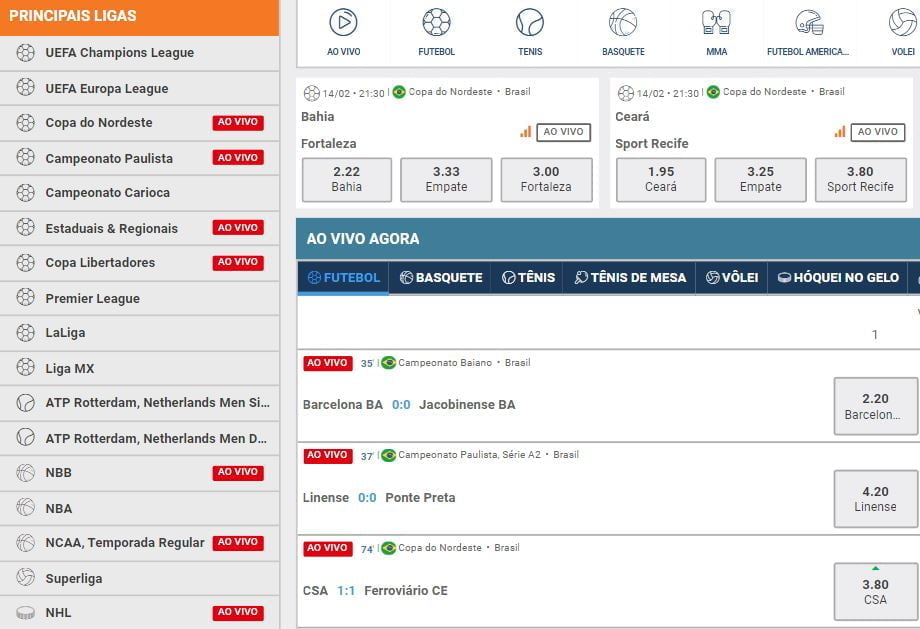Pick Empate at 3.25 odds
Image resolution: width=920 pixels, height=629 pixels.
(x=760, y=179)
